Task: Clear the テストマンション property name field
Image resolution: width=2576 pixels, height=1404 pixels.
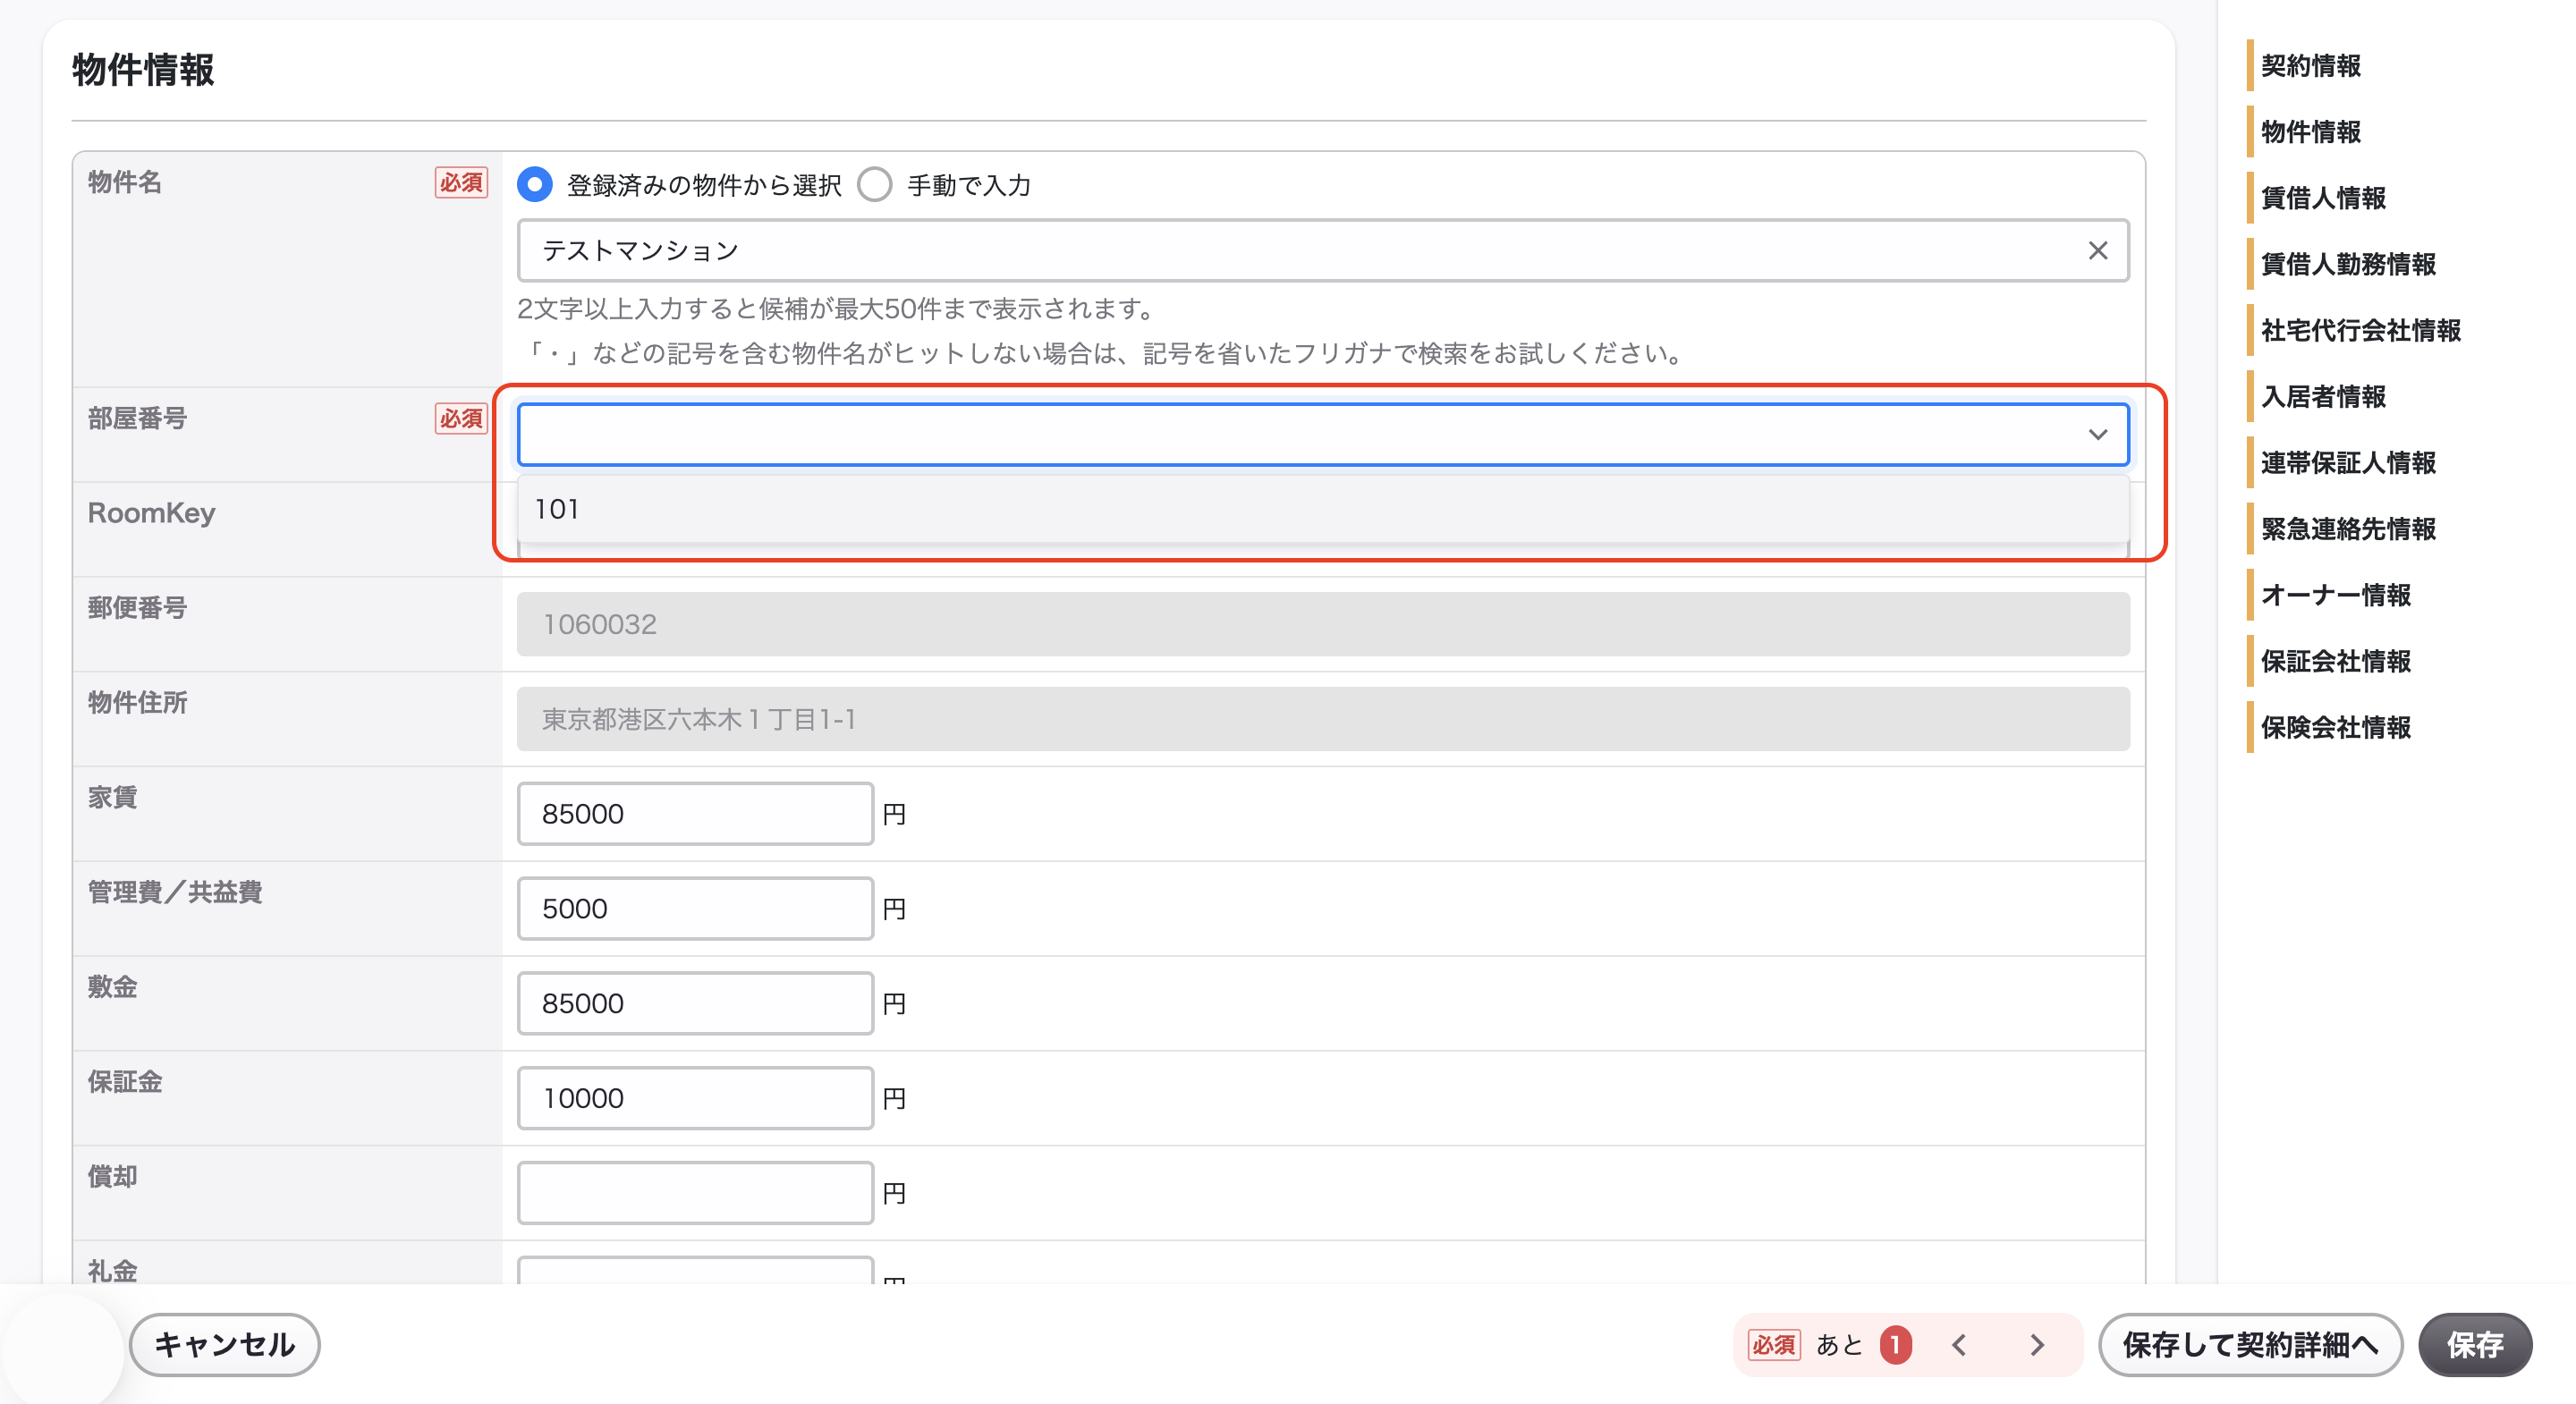Action: 2097,251
